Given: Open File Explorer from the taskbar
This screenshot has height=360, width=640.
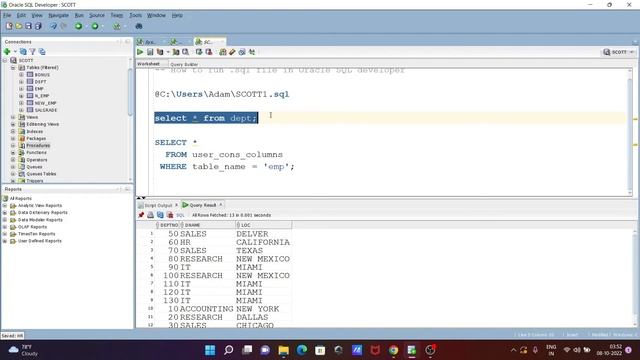Looking at the screenshot, I should coord(283,350).
